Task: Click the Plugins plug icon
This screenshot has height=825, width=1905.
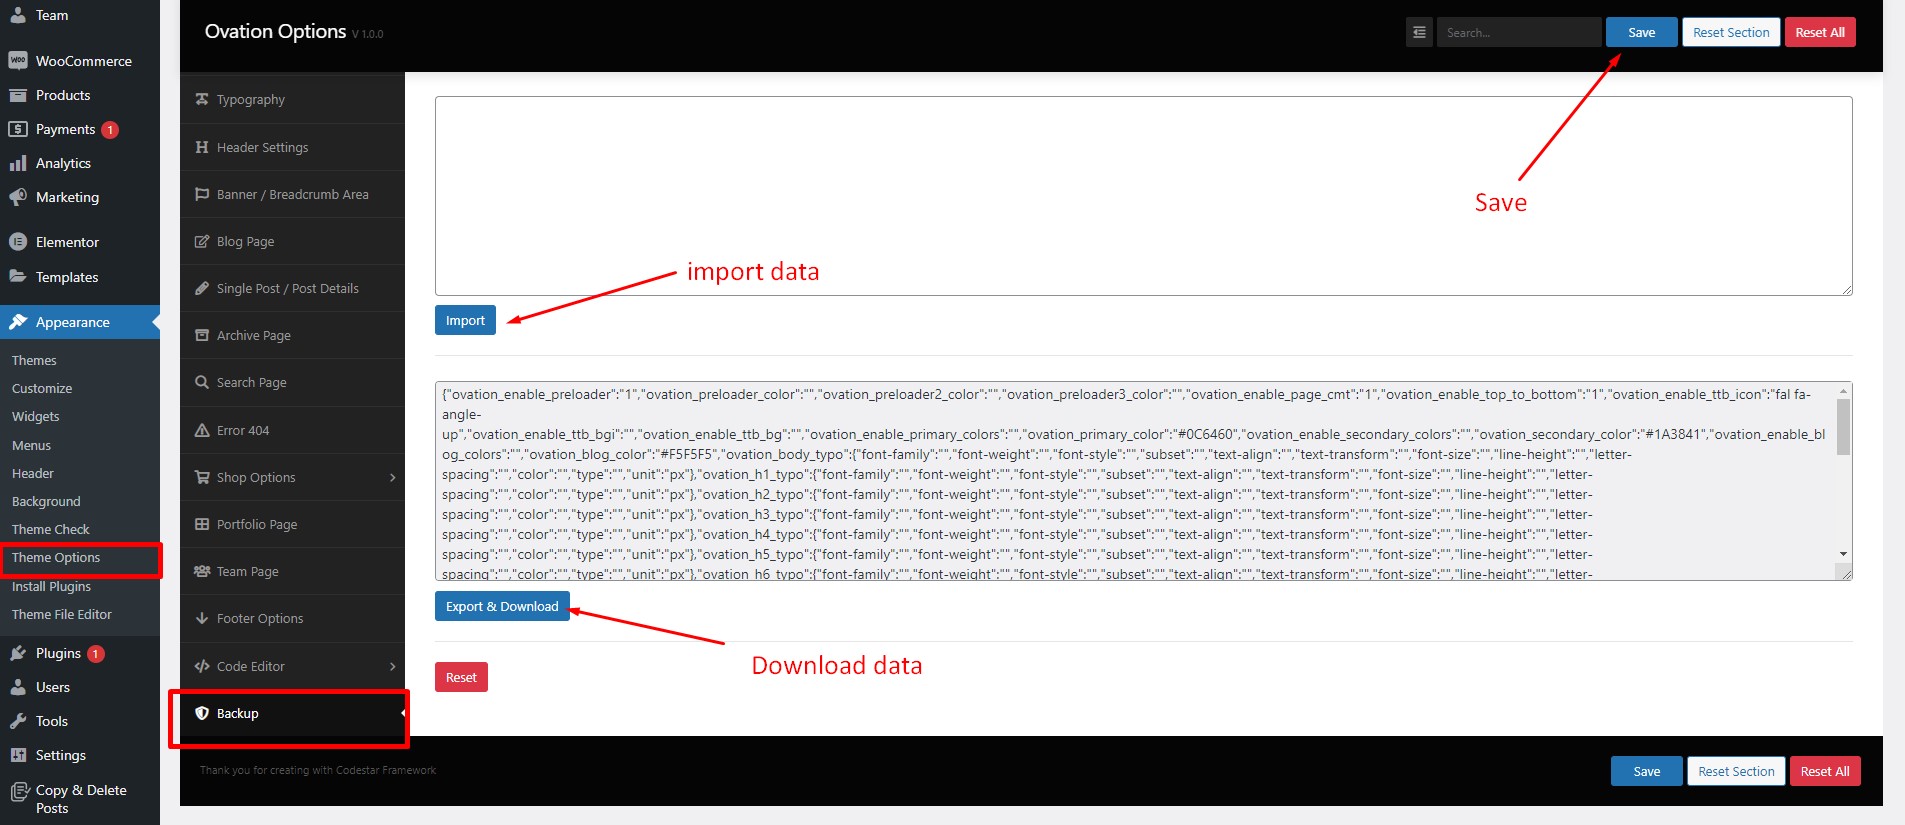Action: [x=18, y=653]
